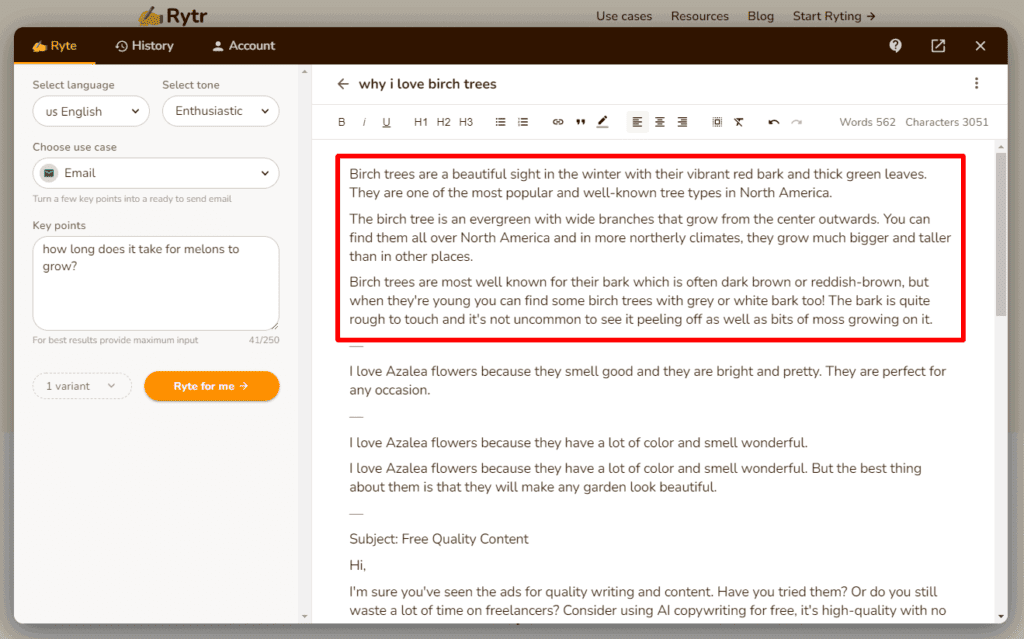Image resolution: width=1024 pixels, height=639 pixels.
Task: Open the language dropdown showing US English
Action: click(x=91, y=111)
